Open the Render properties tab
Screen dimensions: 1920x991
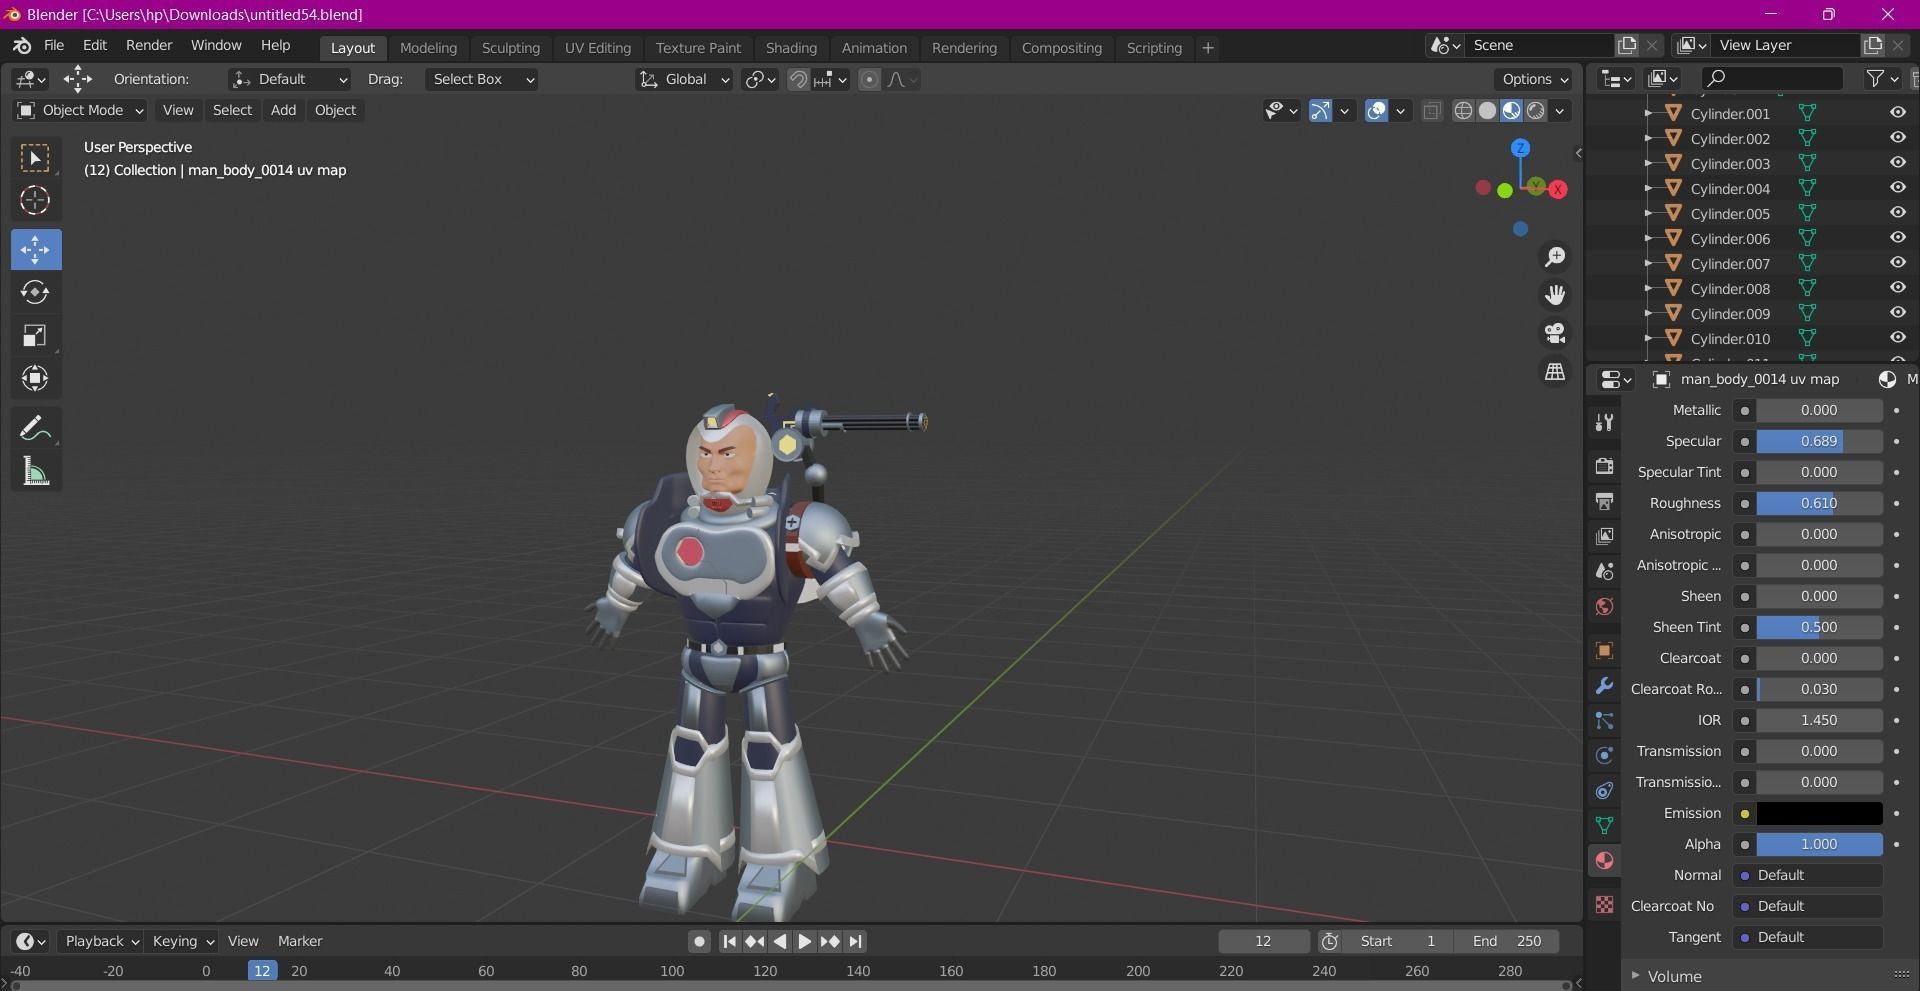point(1604,466)
